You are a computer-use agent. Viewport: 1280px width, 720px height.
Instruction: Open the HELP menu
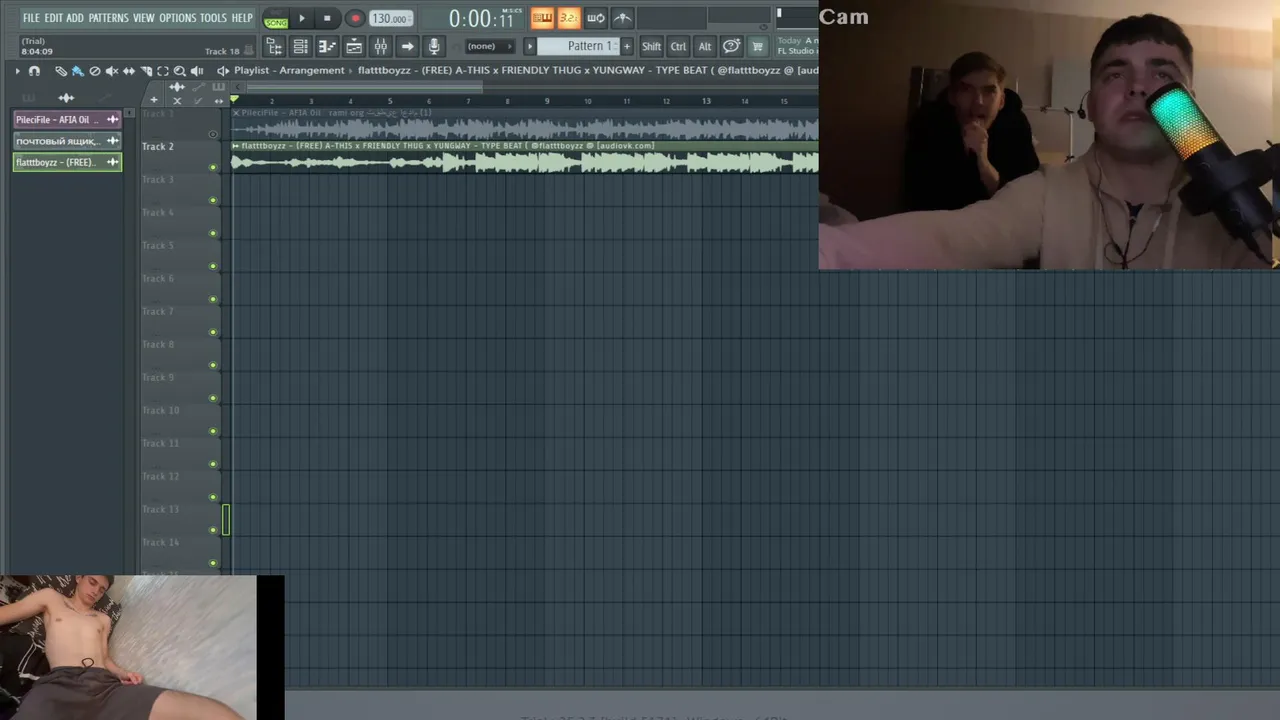pos(242,18)
